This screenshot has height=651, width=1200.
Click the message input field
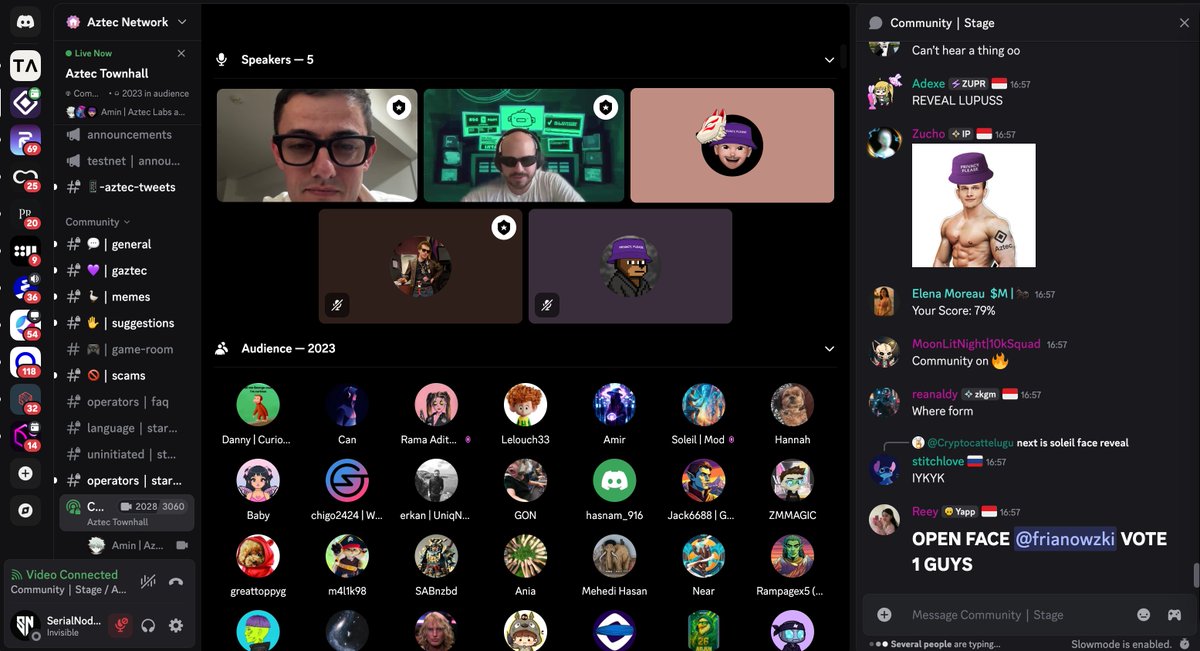(x=1000, y=614)
